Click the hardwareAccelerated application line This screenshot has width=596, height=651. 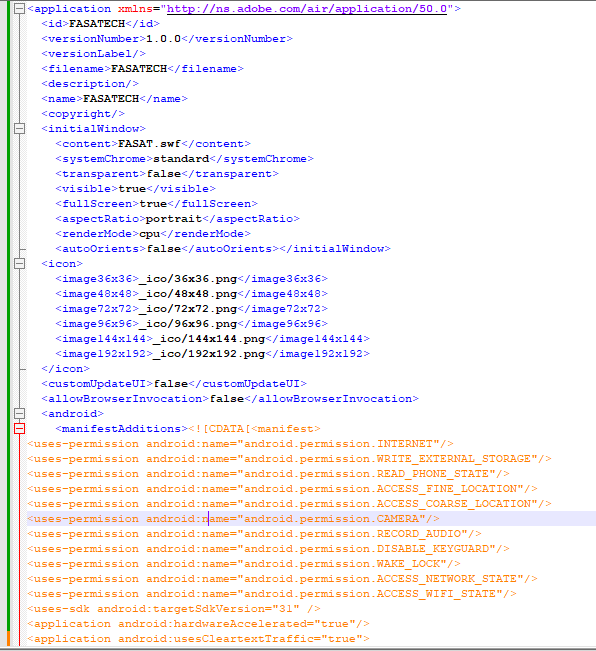[198, 624]
